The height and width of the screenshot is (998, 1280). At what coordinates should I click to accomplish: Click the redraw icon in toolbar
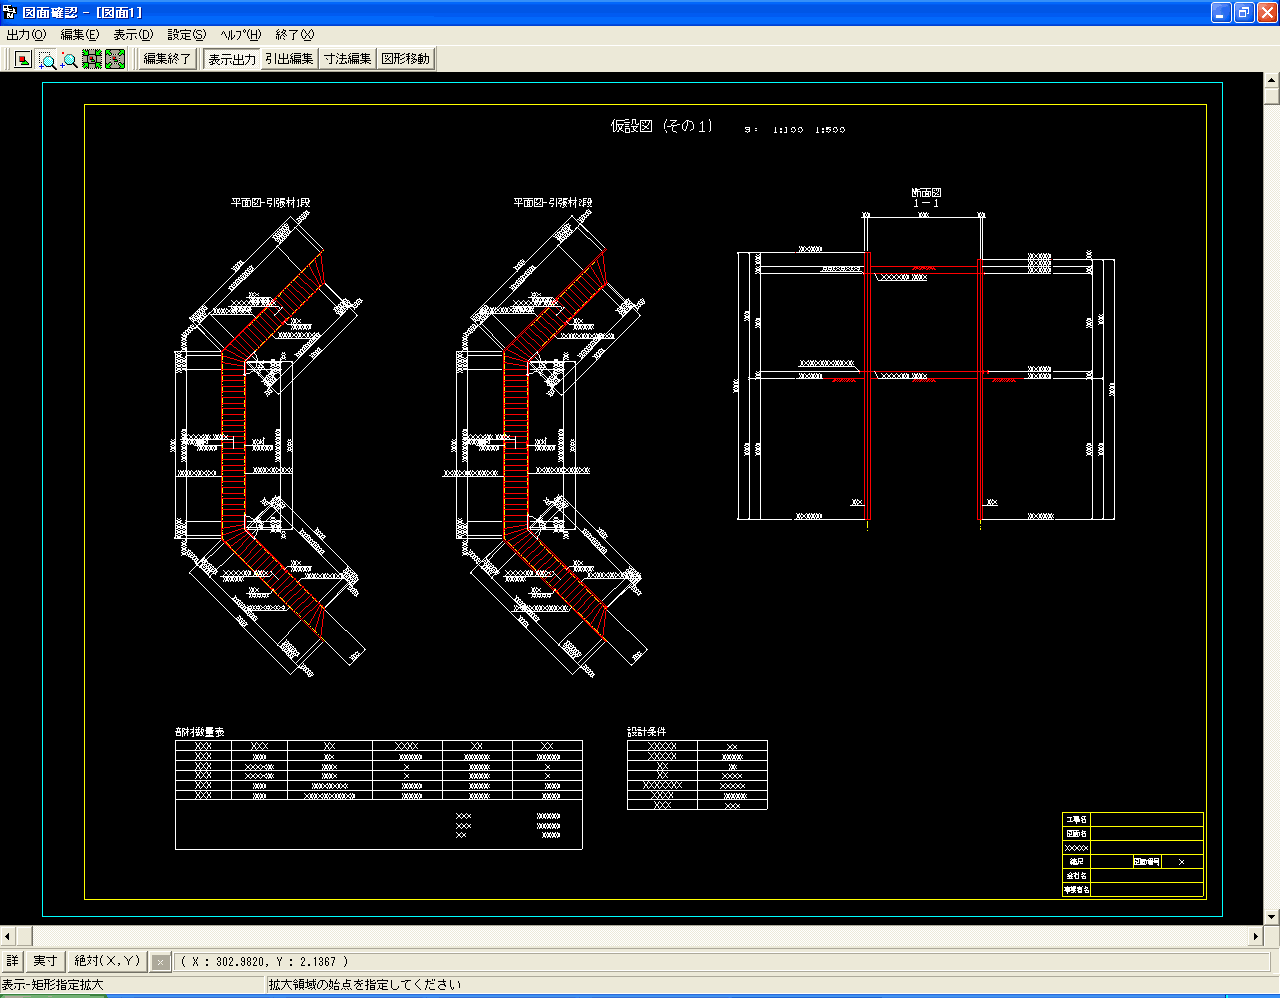point(23,60)
